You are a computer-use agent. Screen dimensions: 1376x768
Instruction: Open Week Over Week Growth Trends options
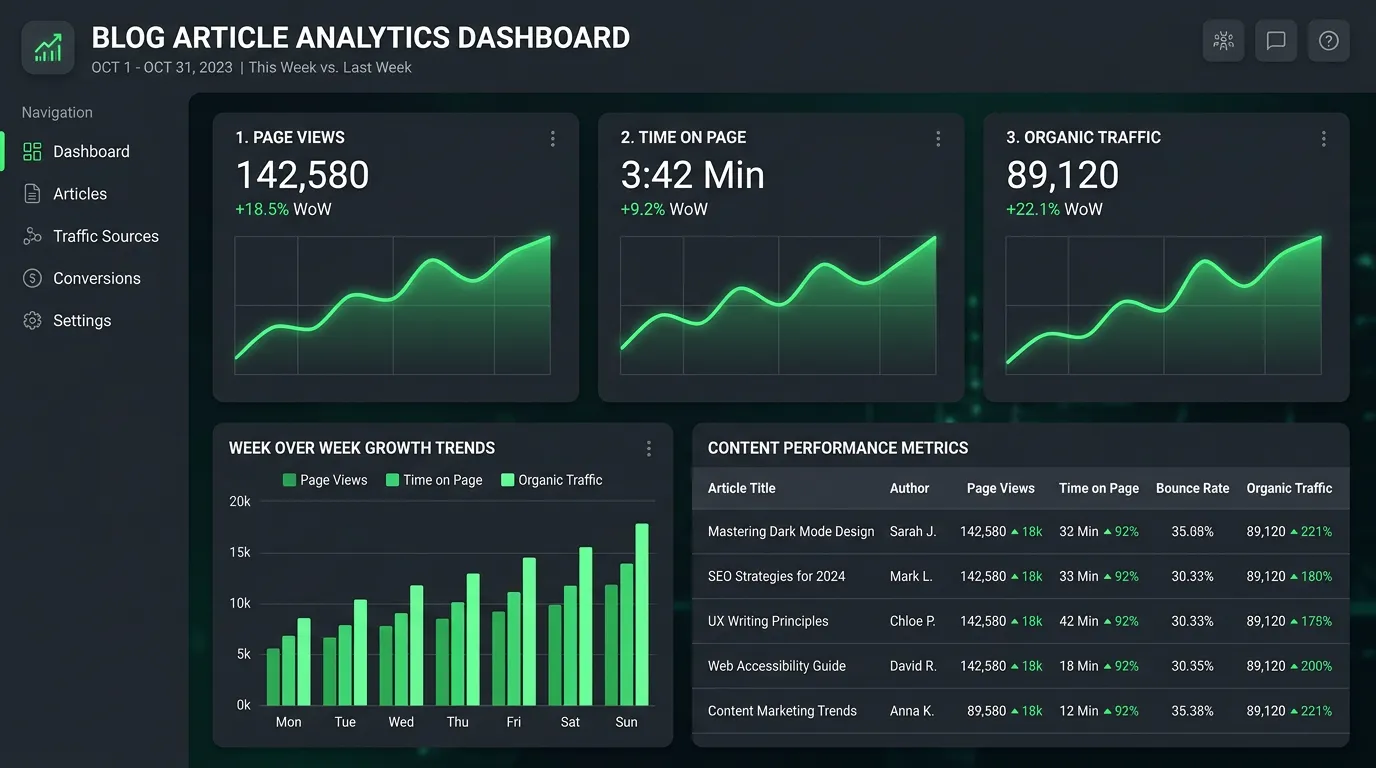click(649, 449)
